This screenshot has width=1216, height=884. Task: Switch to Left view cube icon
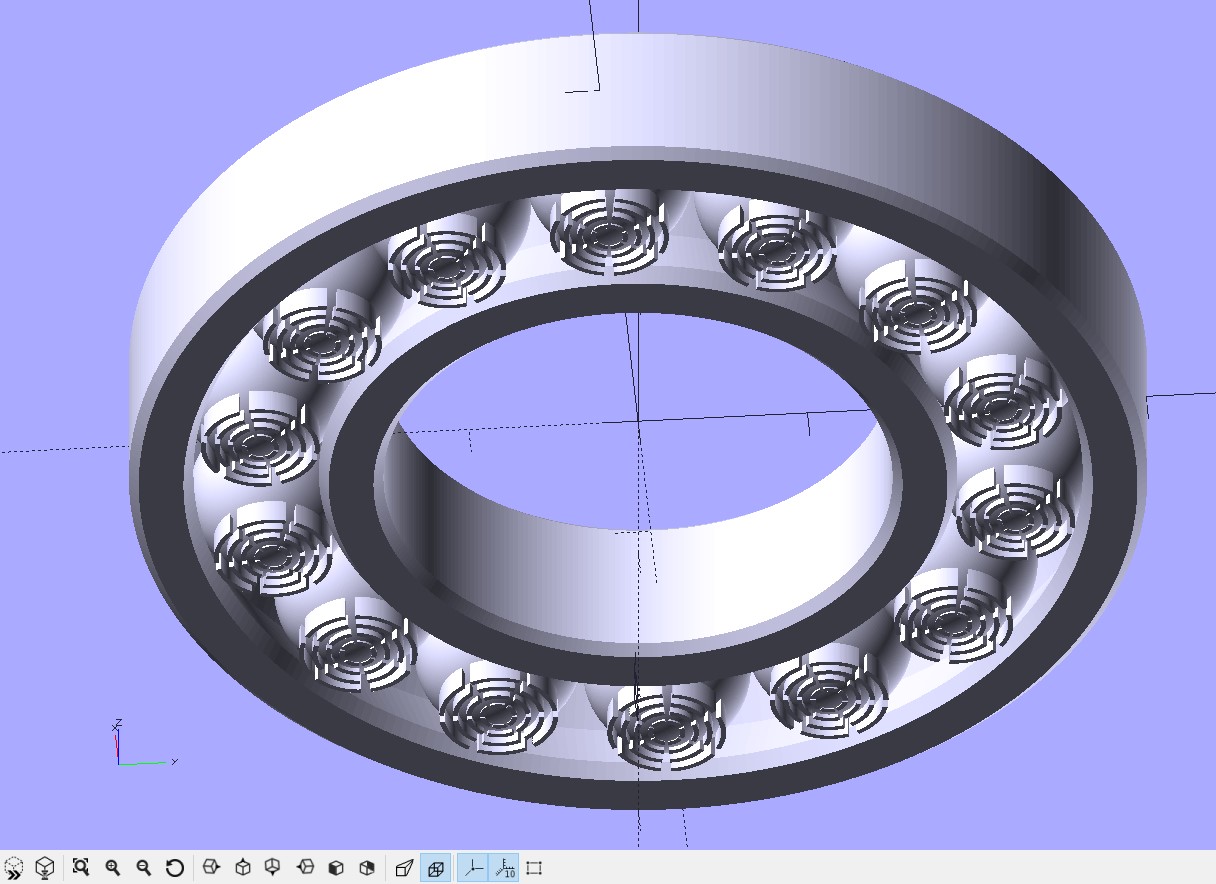[305, 867]
